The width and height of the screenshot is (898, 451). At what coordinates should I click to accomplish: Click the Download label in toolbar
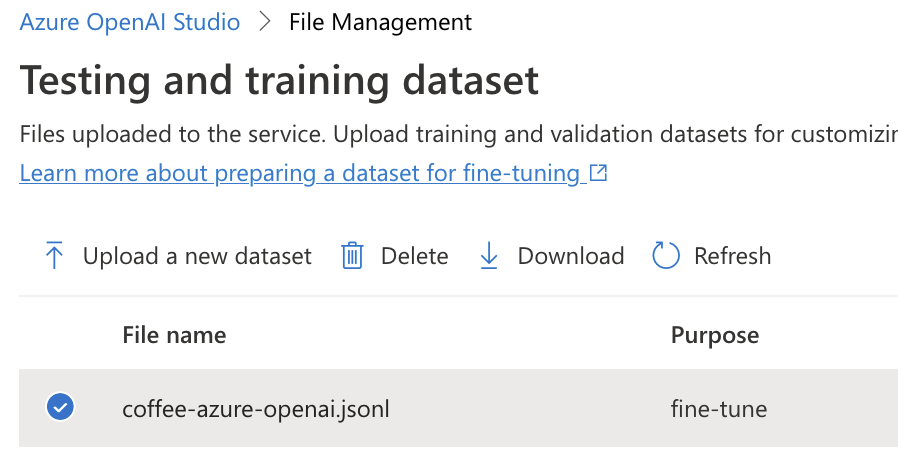click(x=571, y=256)
